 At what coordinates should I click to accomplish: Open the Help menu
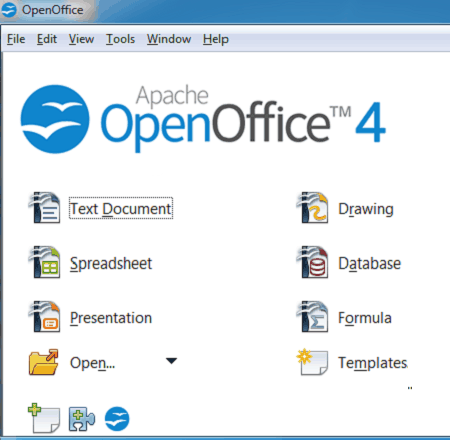click(216, 39)
